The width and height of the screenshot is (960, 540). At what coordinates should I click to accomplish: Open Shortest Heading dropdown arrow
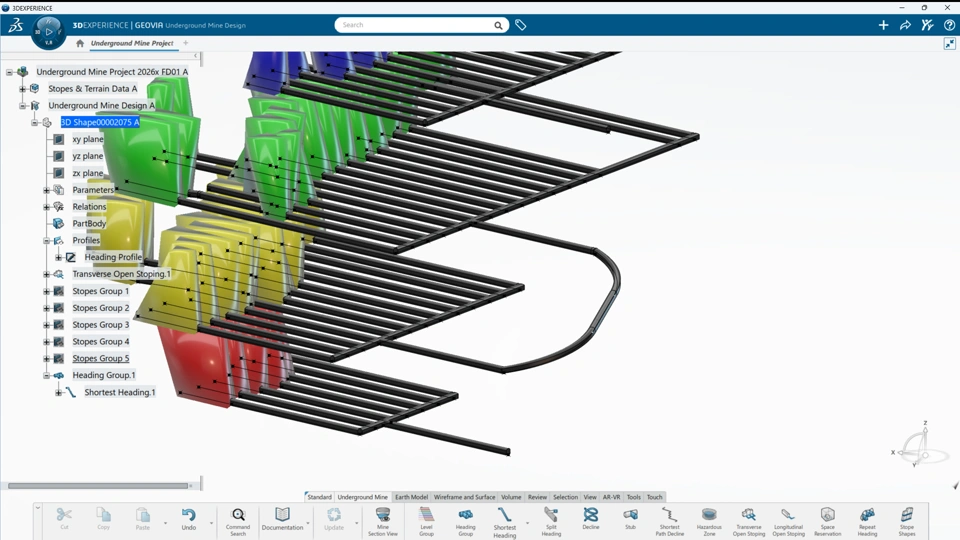click(527, 523)
